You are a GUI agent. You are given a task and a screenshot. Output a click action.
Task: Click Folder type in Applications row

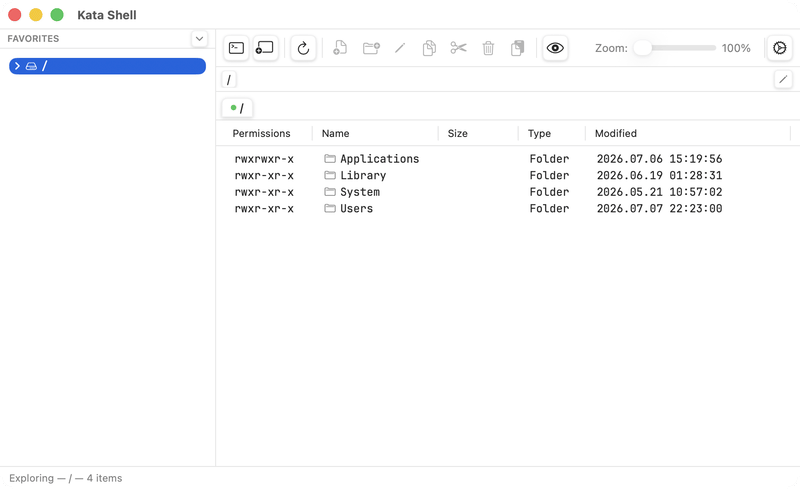pyautogui.click(x=549, y=159)
